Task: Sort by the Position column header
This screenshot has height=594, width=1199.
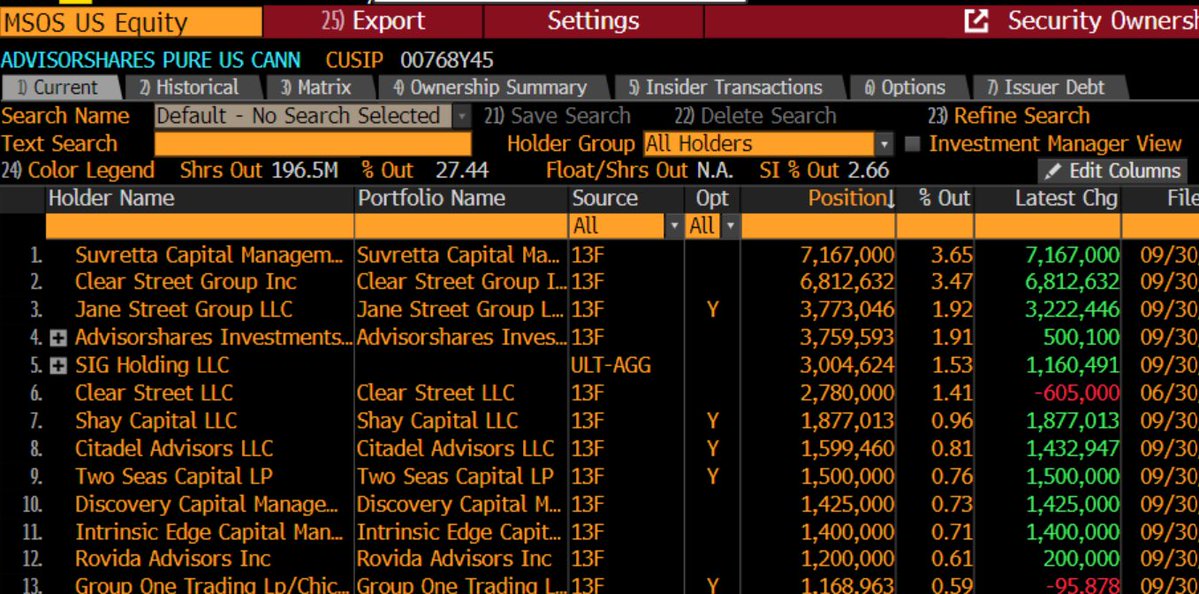Action: [852, 199]
